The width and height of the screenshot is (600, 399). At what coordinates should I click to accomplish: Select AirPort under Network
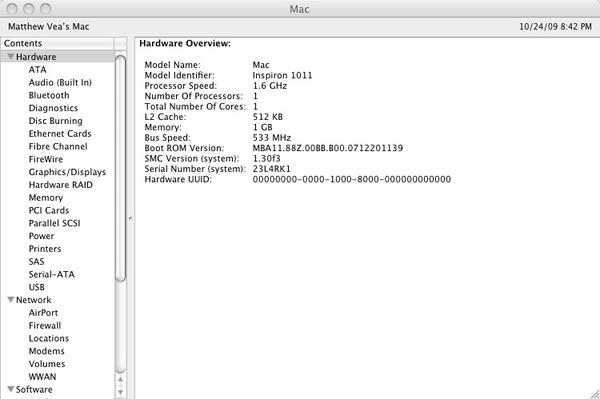[43, 313]
